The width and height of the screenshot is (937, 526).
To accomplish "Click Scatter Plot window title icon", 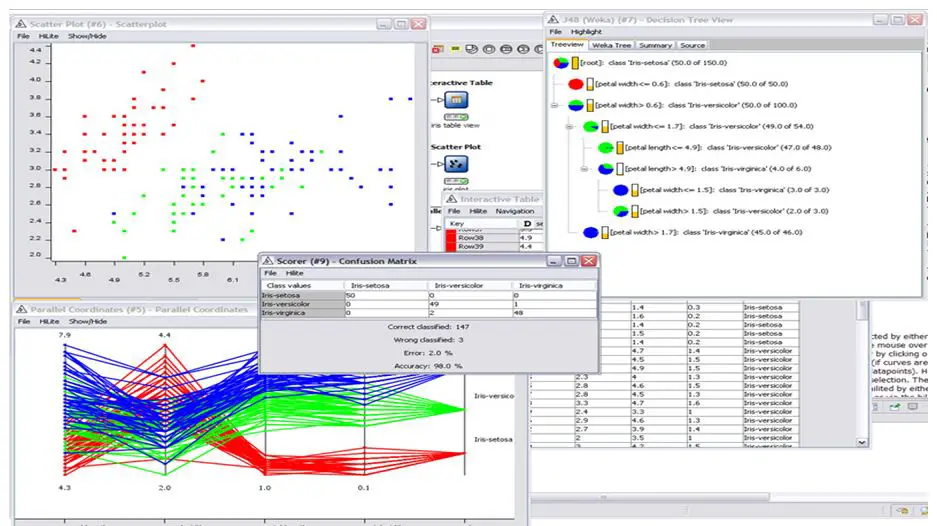I will [x=21, y=24].
